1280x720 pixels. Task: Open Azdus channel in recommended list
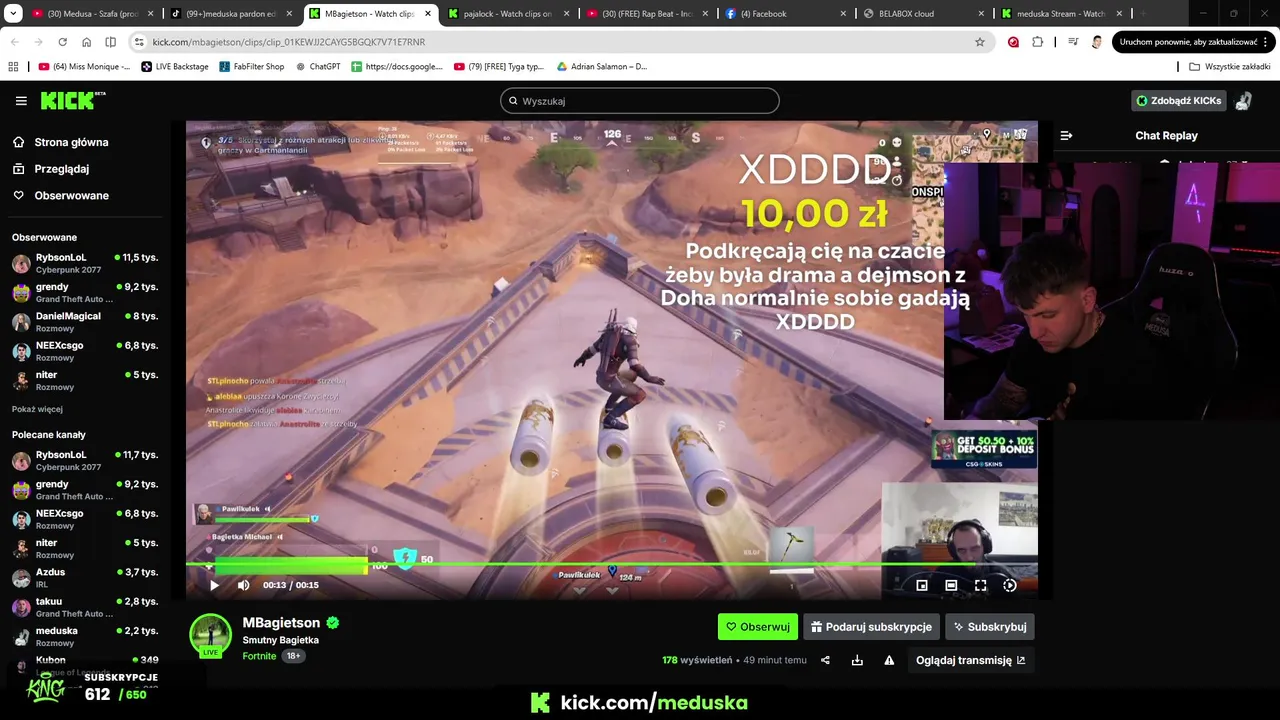pos(84,577)
